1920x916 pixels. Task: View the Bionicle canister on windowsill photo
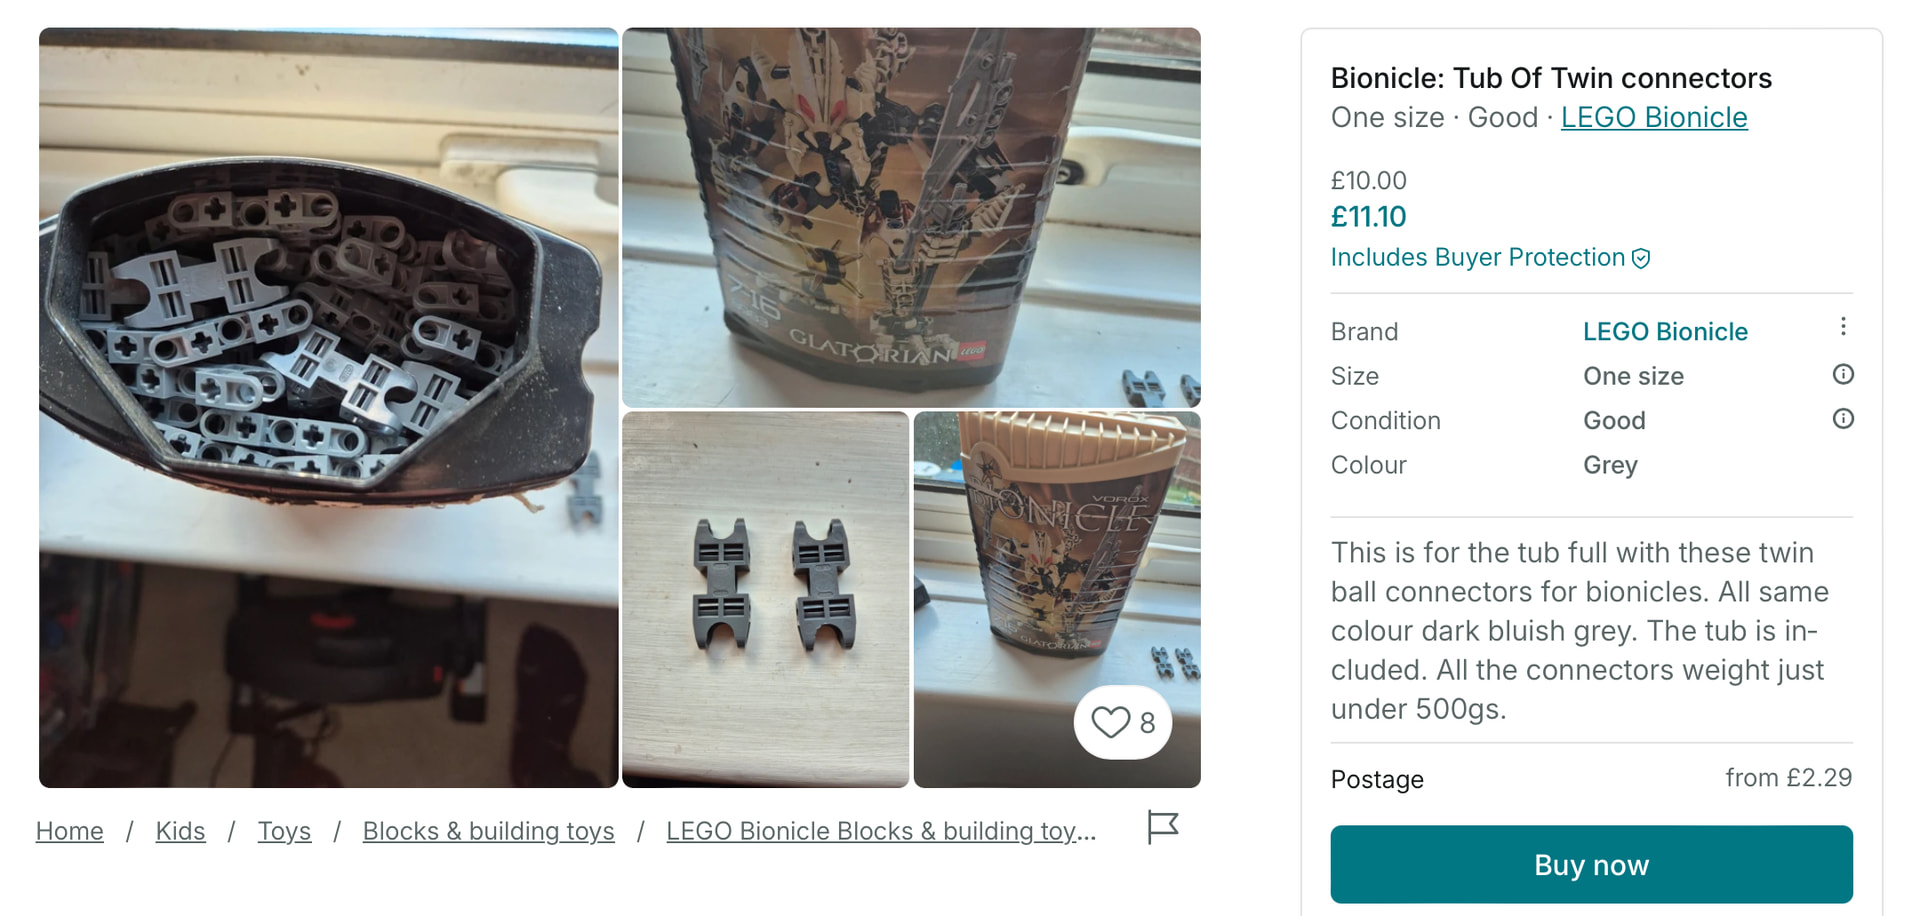[x=1056, y=560]
